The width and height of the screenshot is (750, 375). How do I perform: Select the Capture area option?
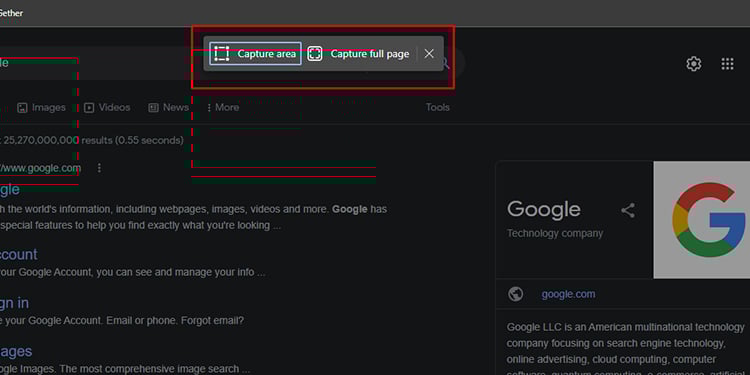click(x=255, y=54)
